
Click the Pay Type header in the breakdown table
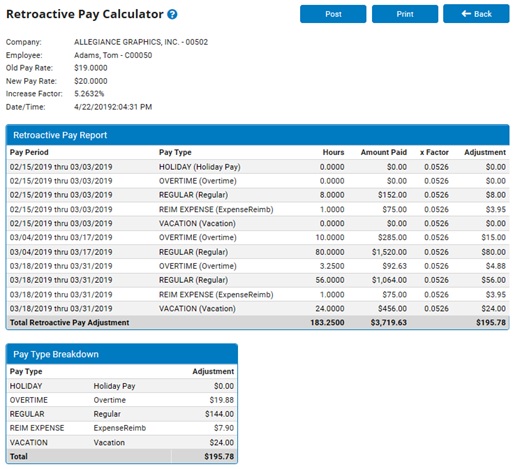tap(26, 372)
